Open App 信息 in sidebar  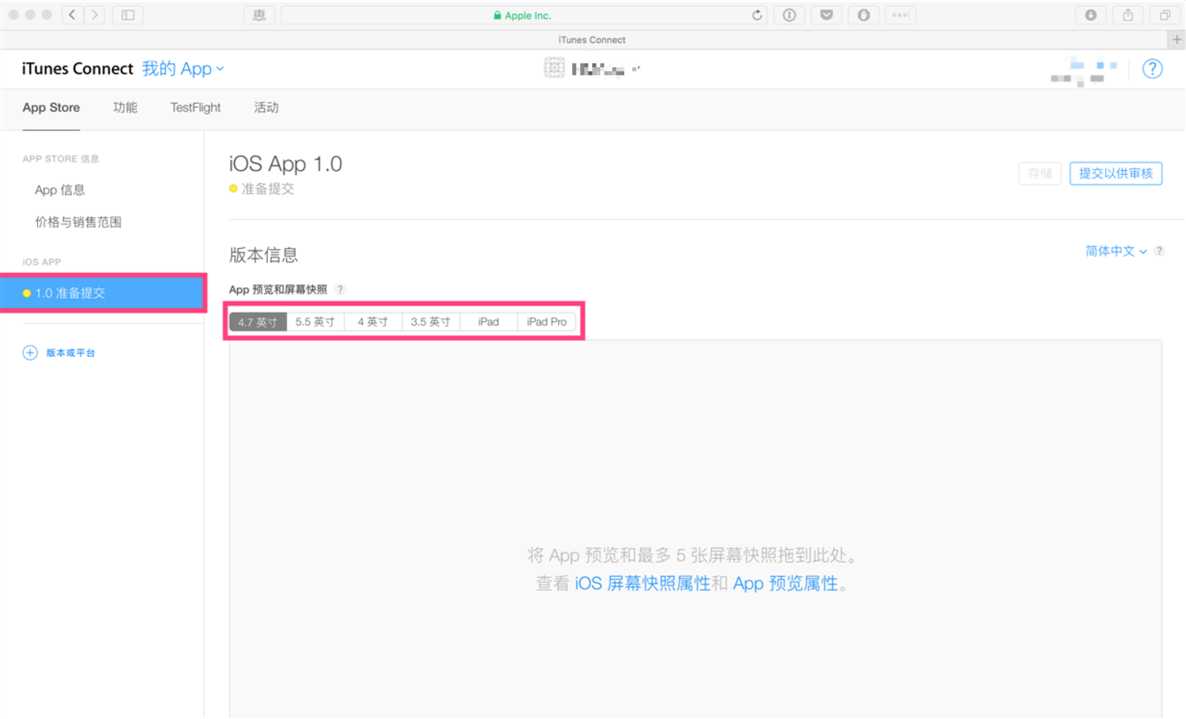pyautogui.click(x=60, y=191)
